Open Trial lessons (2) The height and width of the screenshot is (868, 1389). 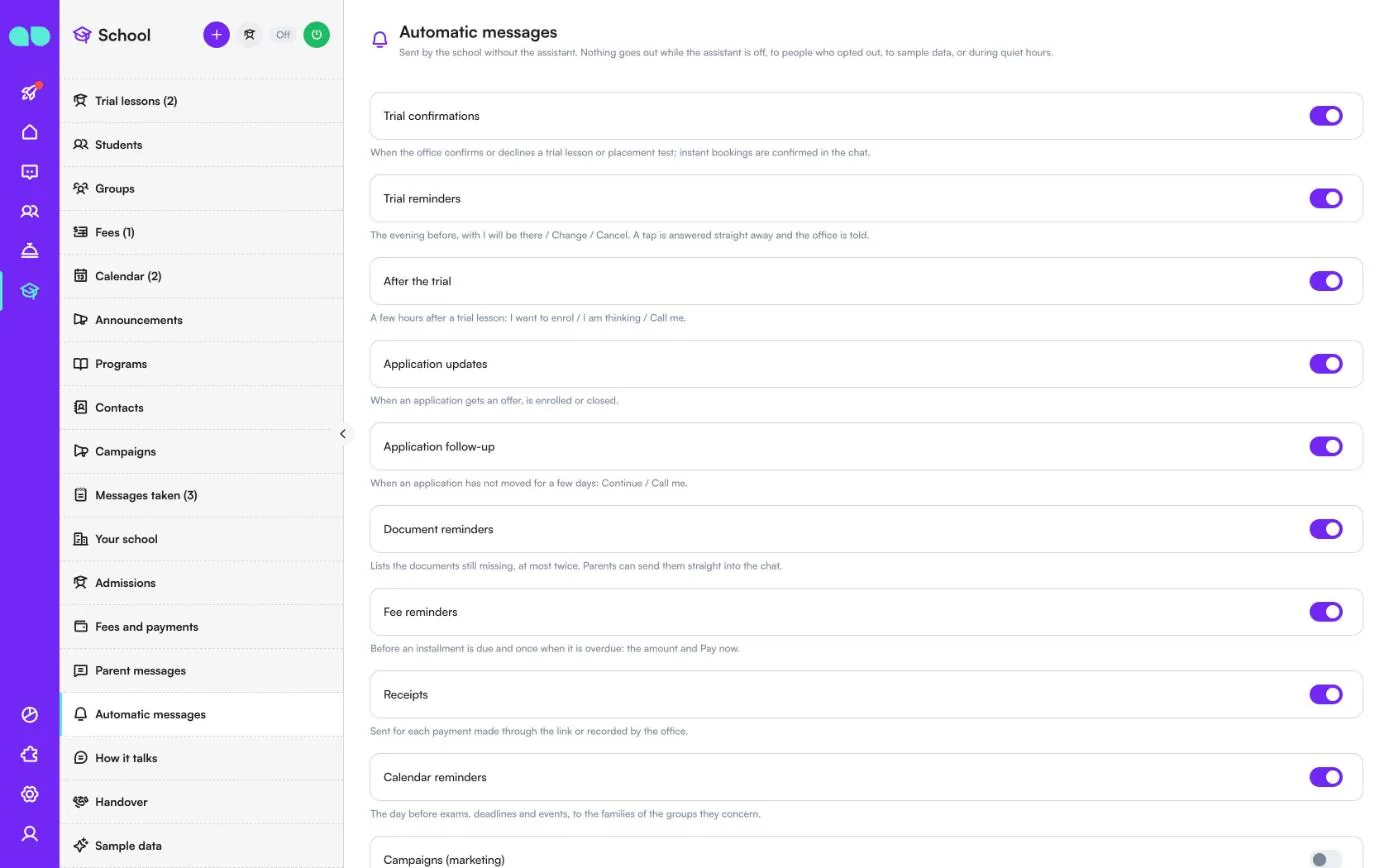(x=201, y=101)
